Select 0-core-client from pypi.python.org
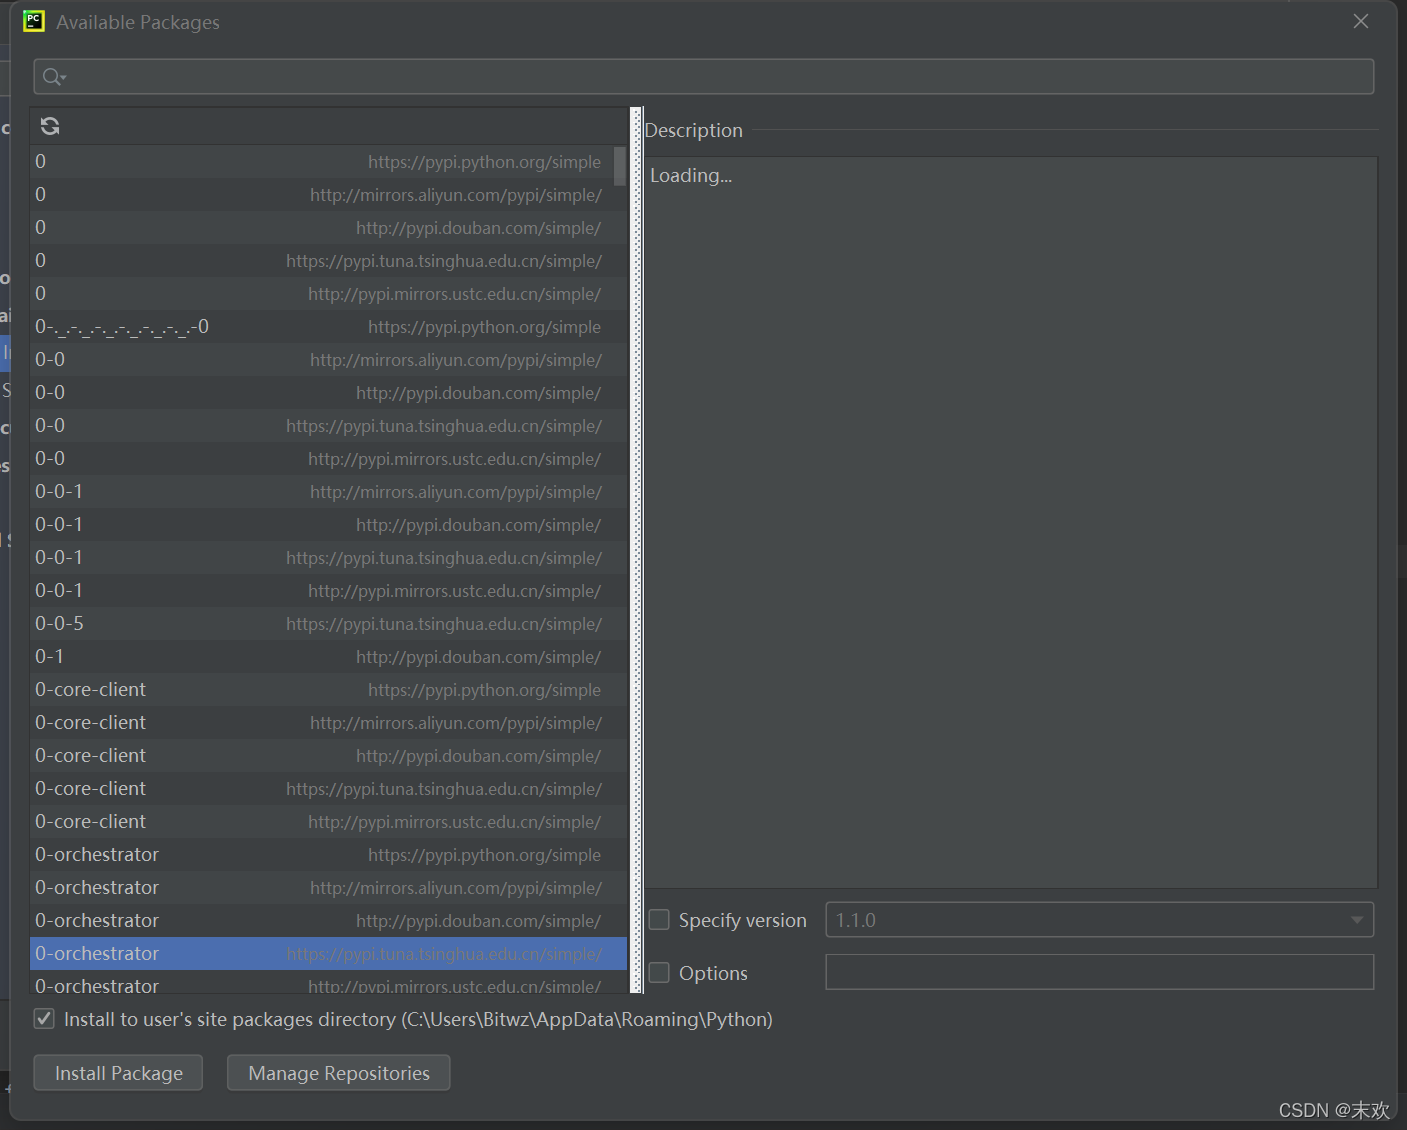 pyautogui.click(x=329, y=689)
